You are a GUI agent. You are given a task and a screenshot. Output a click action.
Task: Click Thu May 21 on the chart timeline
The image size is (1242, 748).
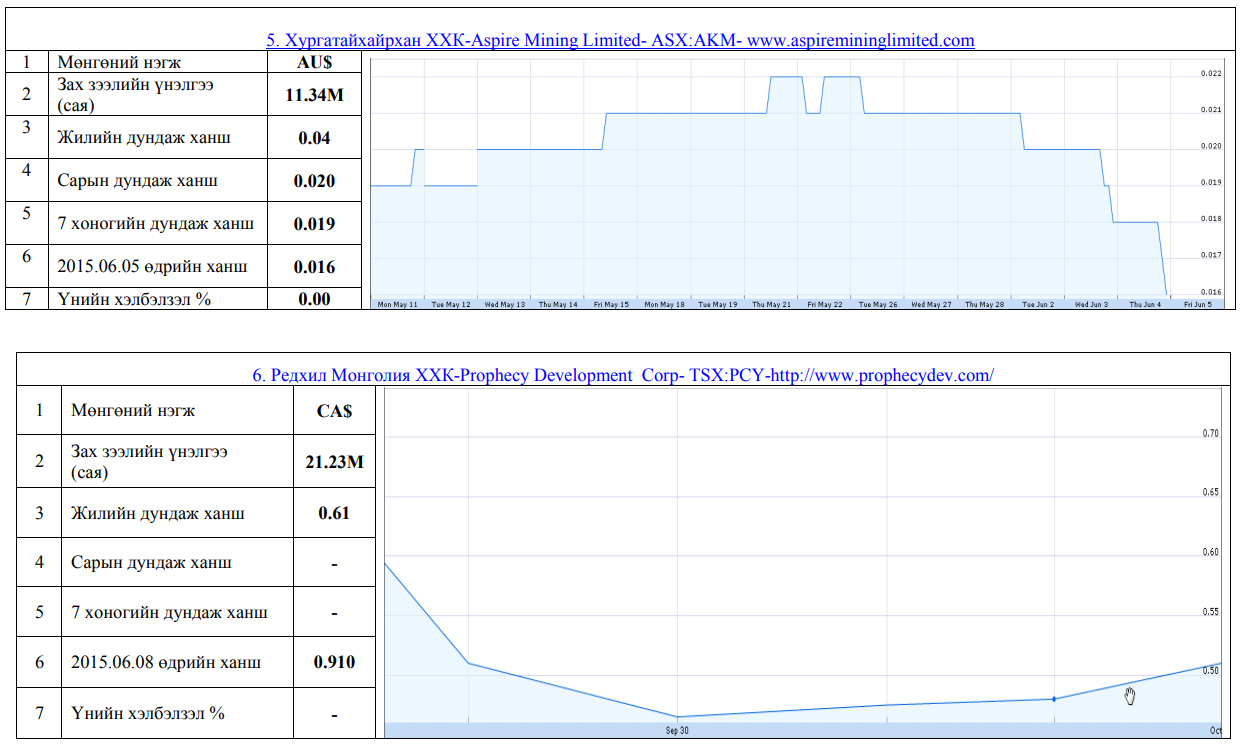pyautogui.click(x=771, y=304)
